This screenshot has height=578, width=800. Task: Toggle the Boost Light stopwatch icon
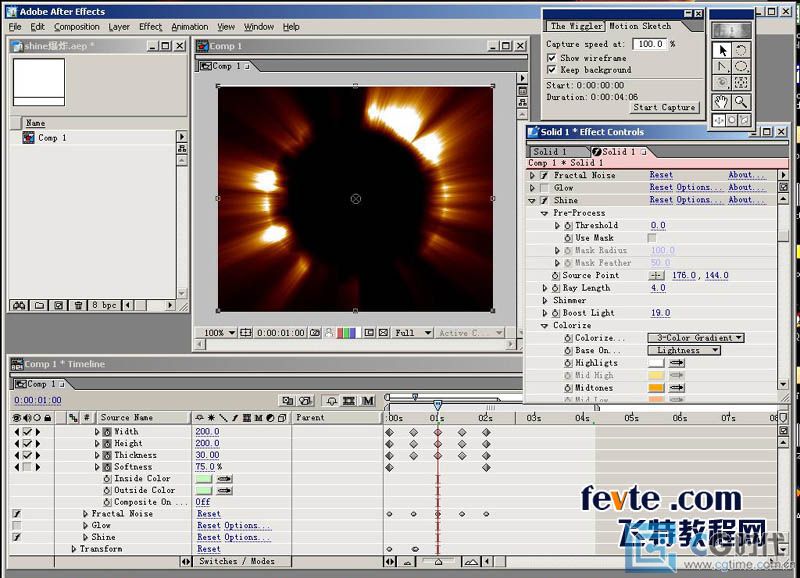pyautogui.click(x=556, y=313)
